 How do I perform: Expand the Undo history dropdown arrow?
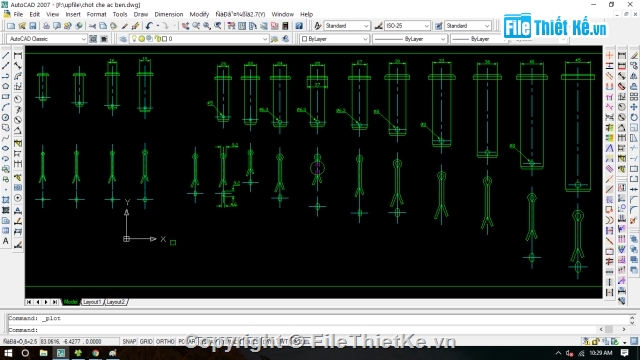pos(158,26)
